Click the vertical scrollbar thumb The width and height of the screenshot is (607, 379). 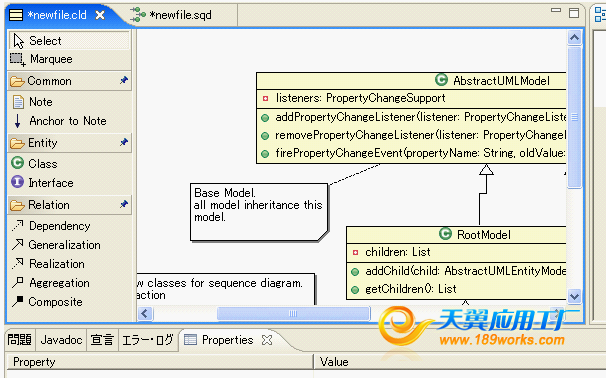coord(574,117)
